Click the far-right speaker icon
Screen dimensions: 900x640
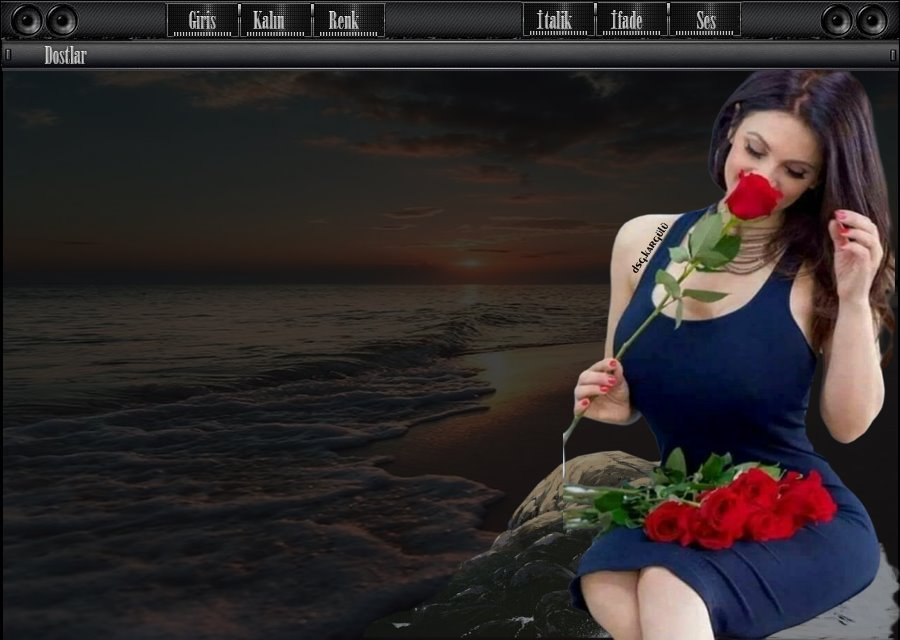coord(872,20)
